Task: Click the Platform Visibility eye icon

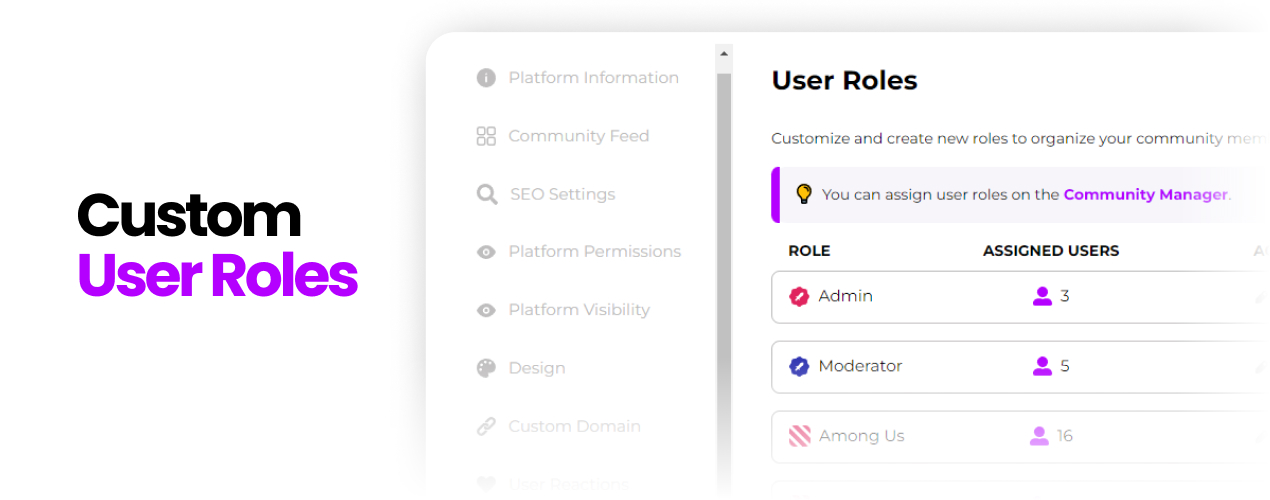Action: click(x=486, y=310)
